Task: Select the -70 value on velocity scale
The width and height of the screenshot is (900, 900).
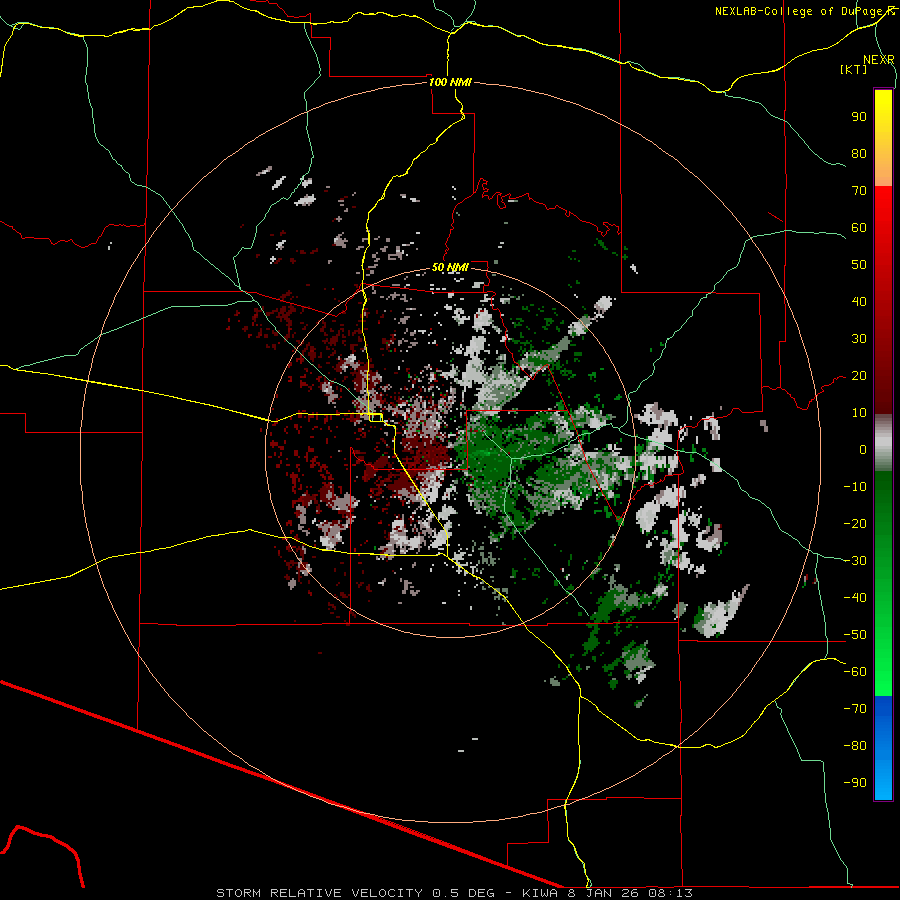Action: 855,709
